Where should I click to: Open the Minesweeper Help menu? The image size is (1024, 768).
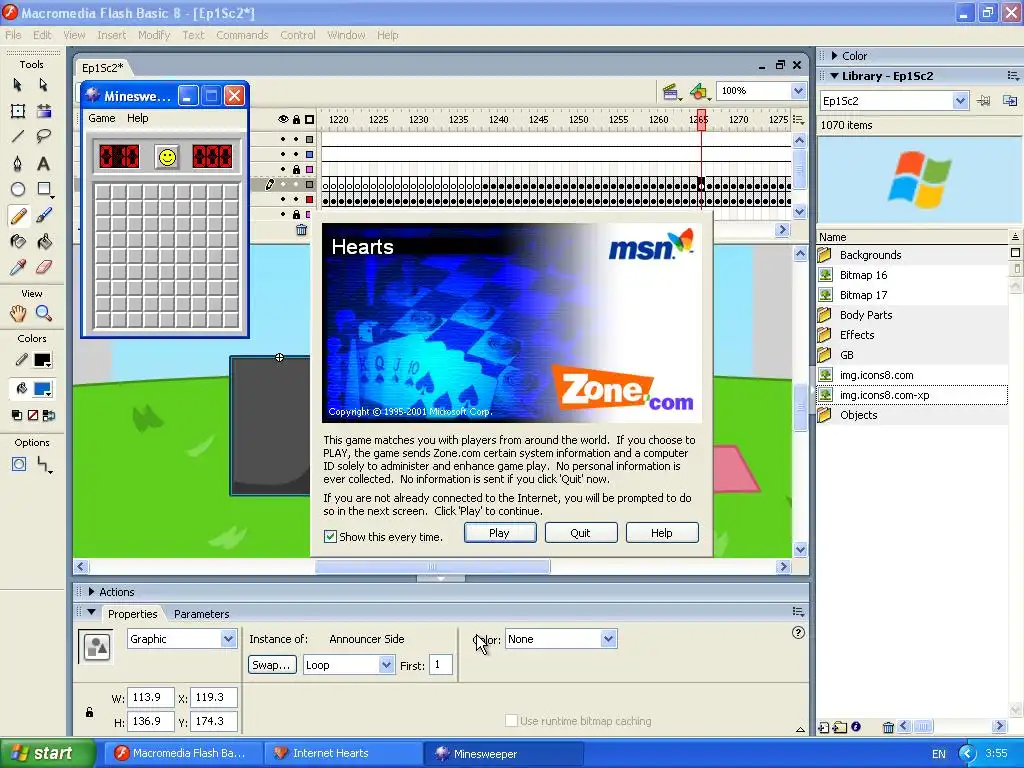click(137, 118)
